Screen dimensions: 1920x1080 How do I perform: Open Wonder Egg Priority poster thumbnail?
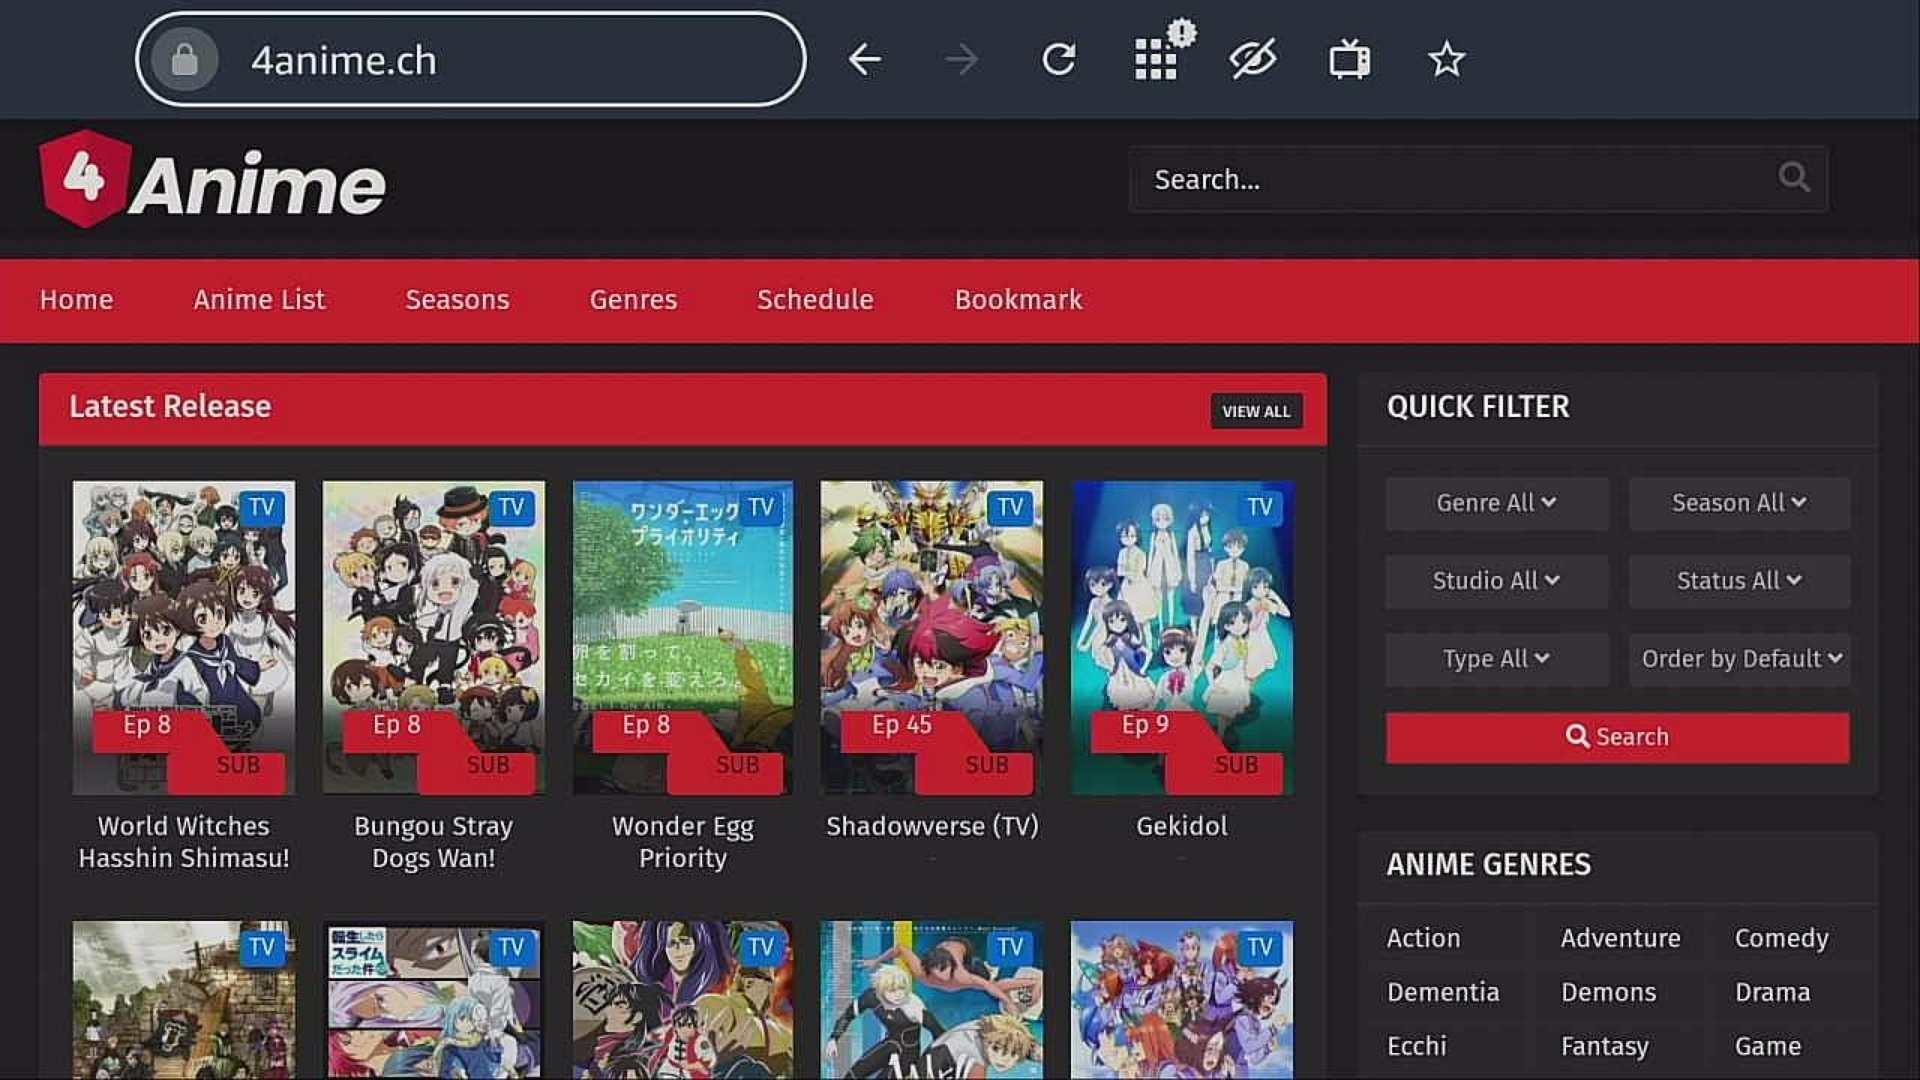click(683, 638)
